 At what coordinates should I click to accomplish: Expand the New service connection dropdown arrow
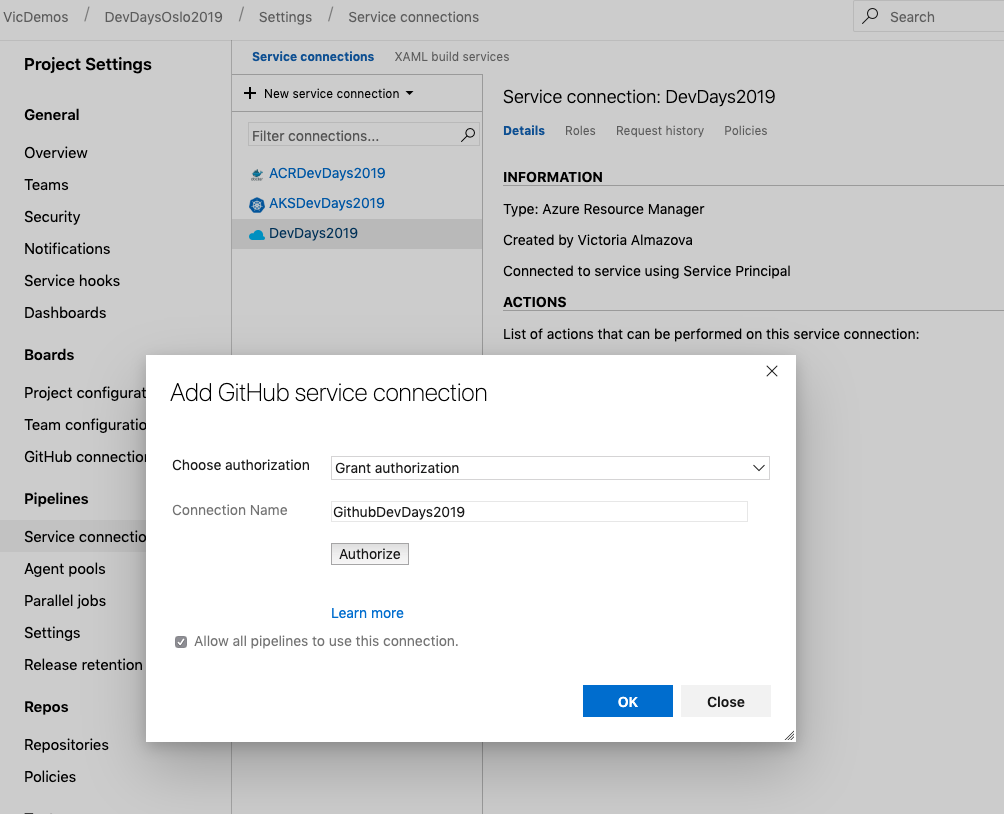point(412,93)
